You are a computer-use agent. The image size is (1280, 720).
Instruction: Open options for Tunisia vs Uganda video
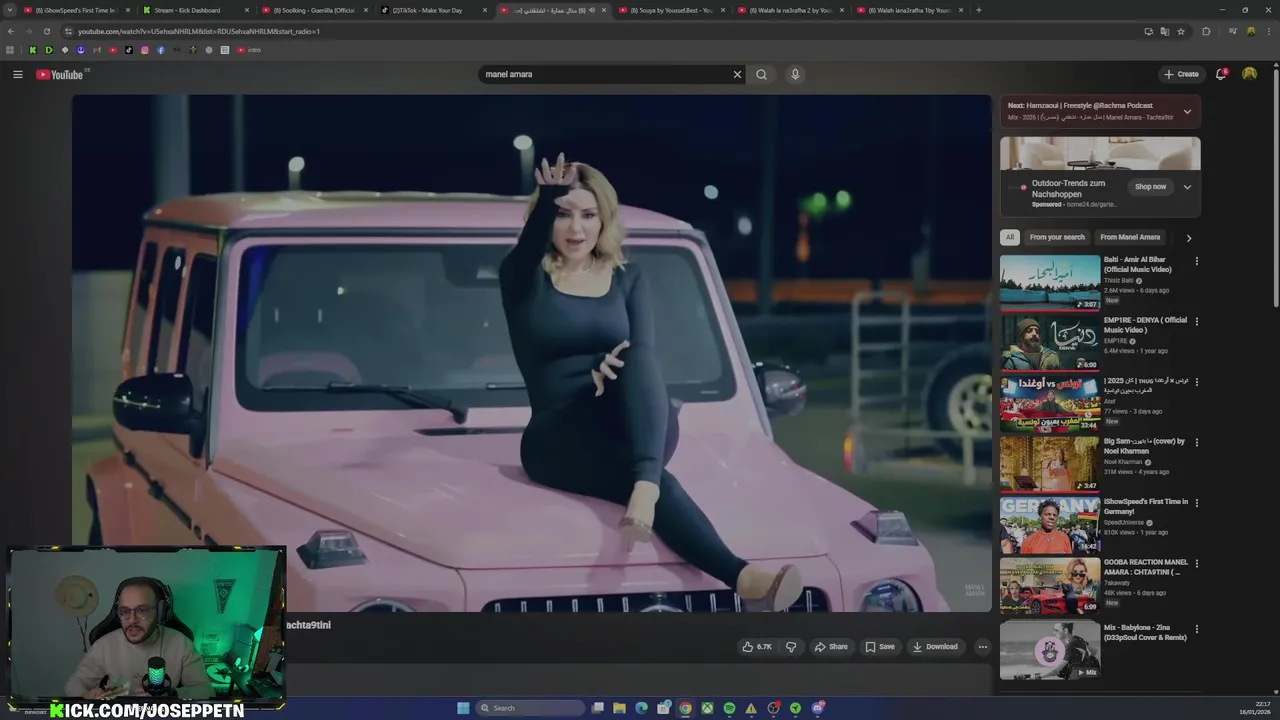(x=1196, y=382)
